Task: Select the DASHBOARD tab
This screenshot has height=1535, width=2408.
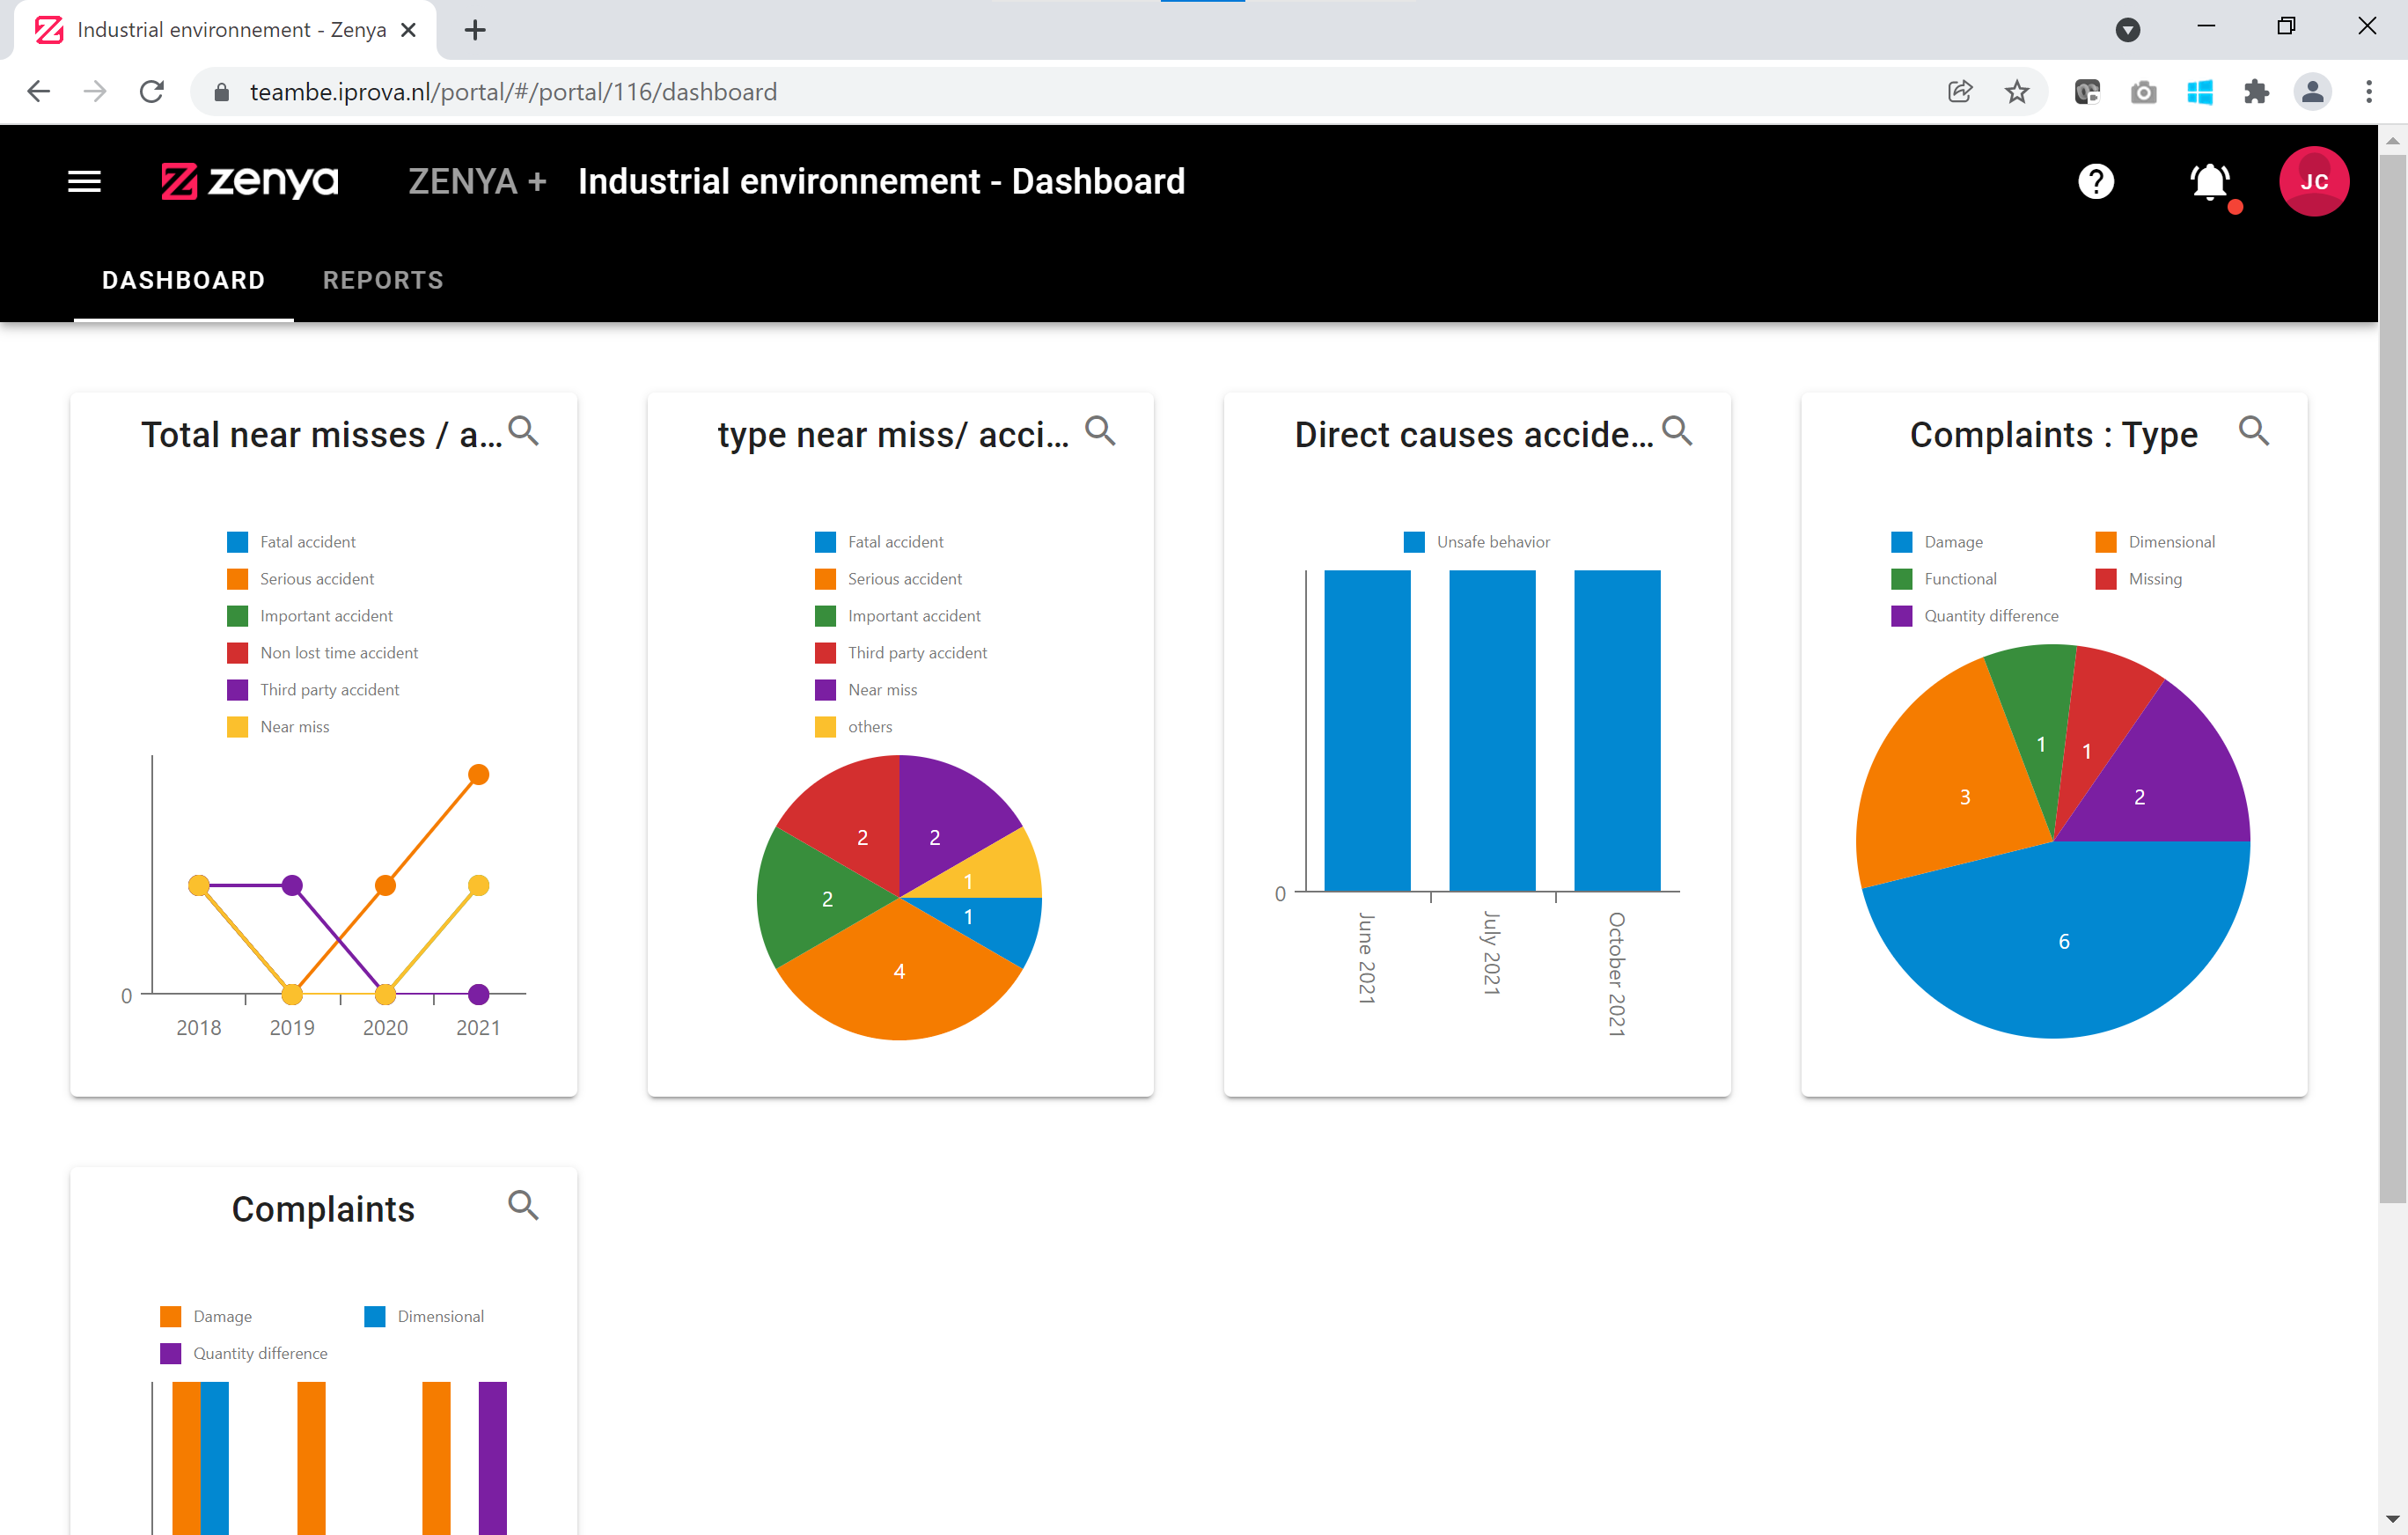Action: coord(184,280)
